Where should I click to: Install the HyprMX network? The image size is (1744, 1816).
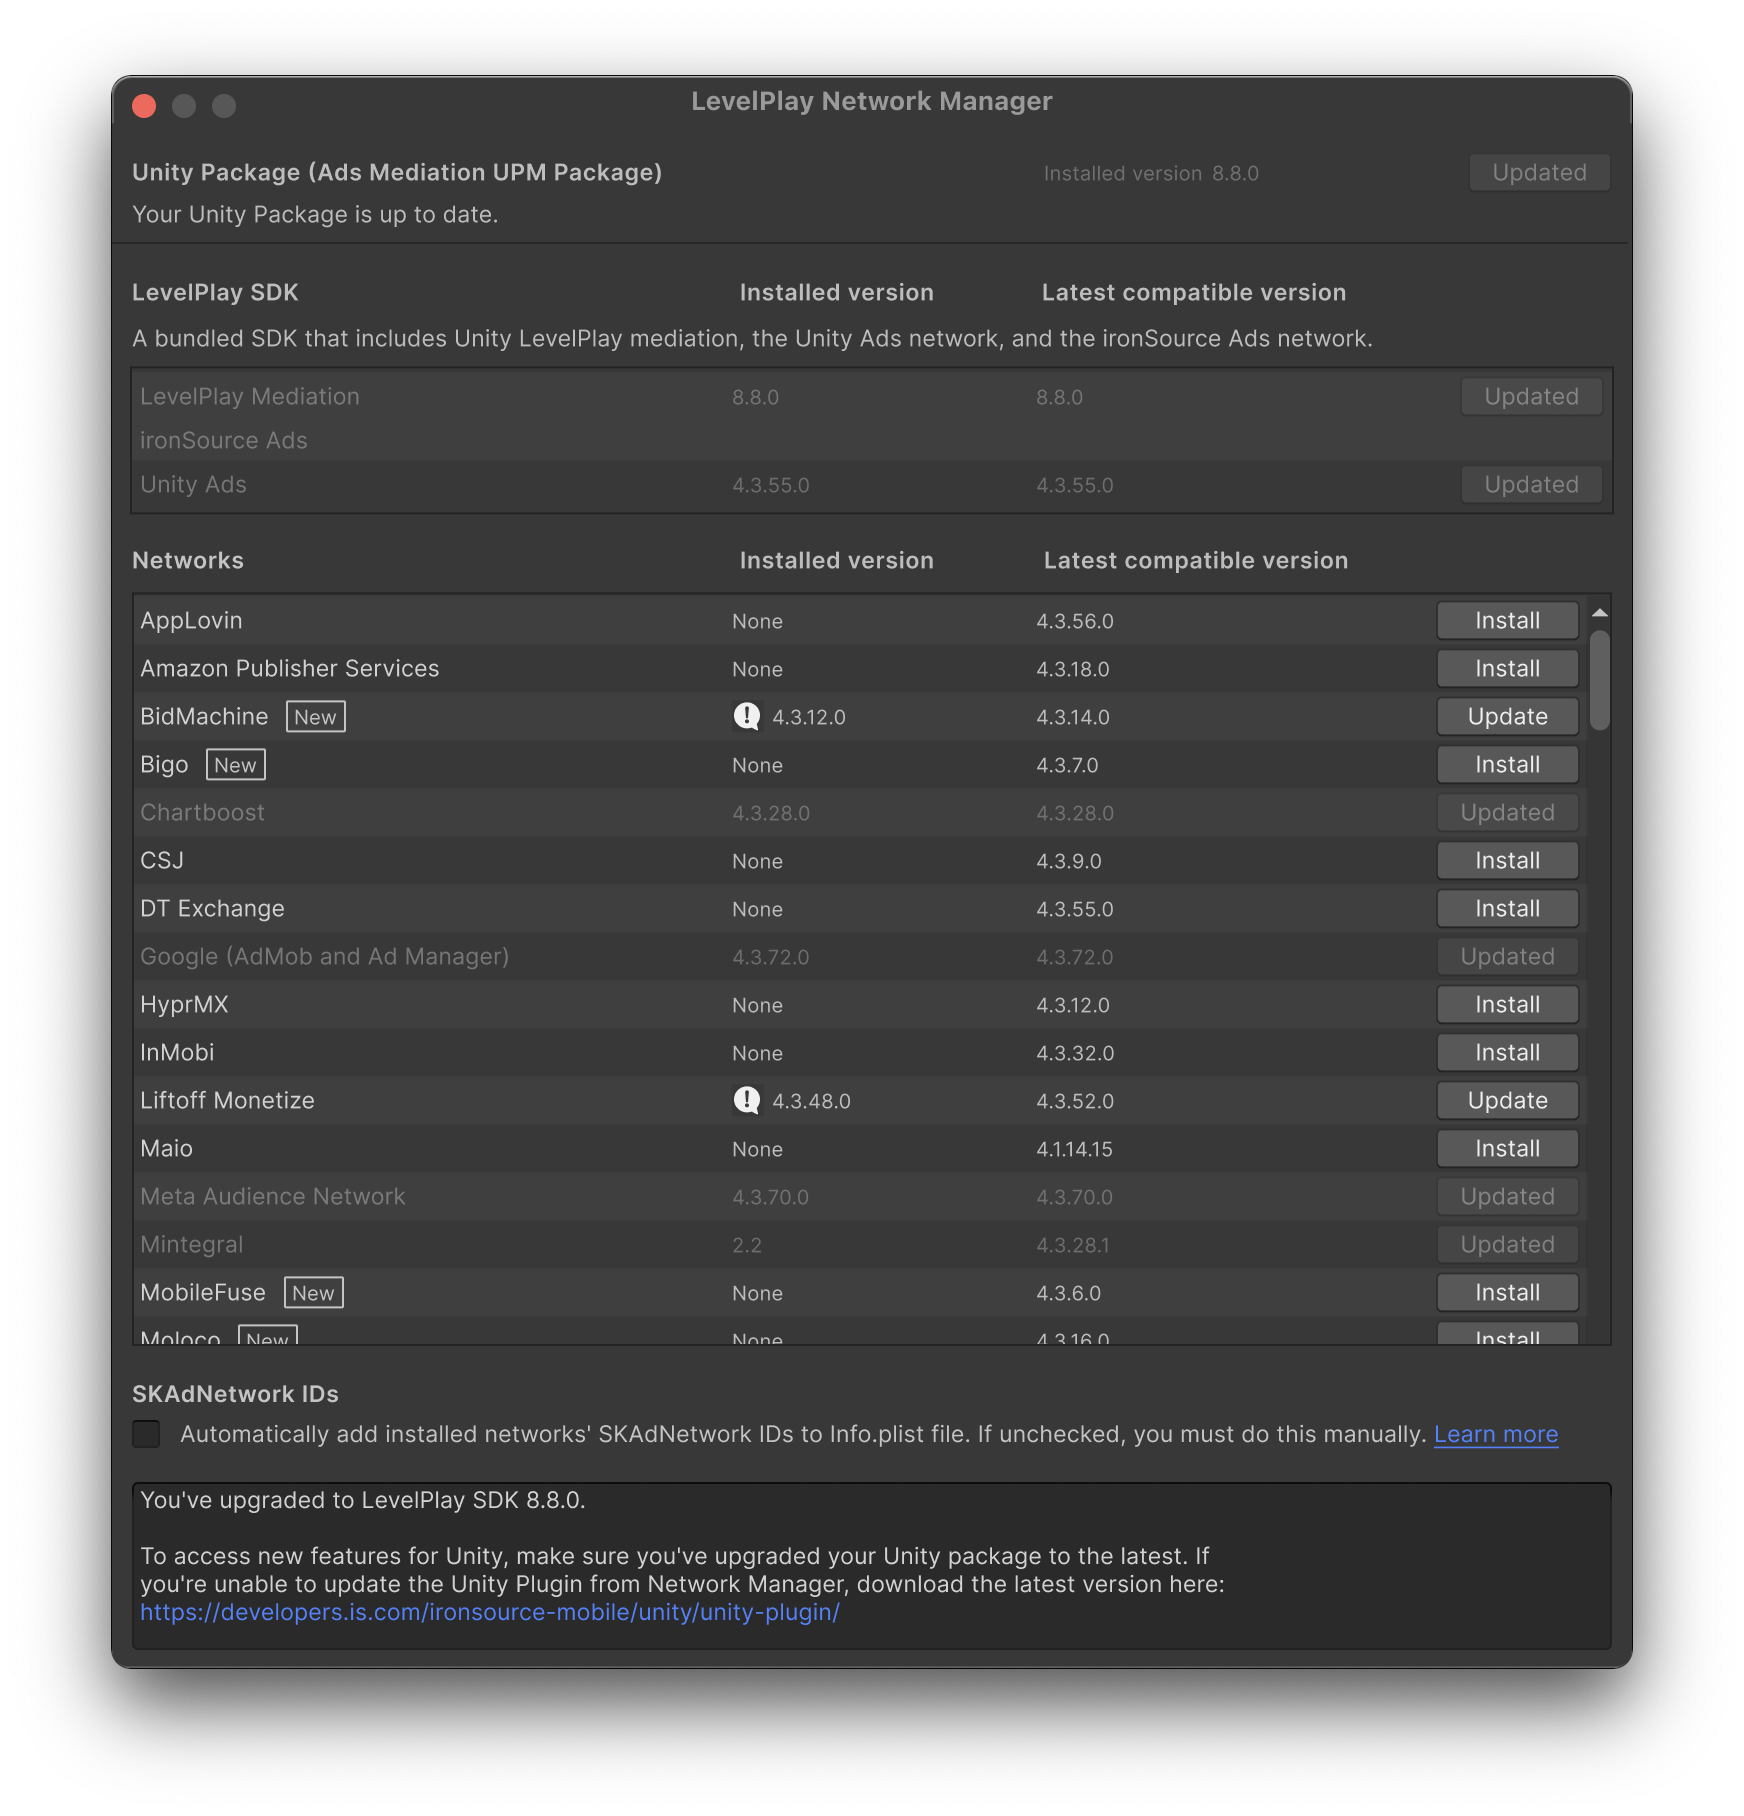1506,1004
